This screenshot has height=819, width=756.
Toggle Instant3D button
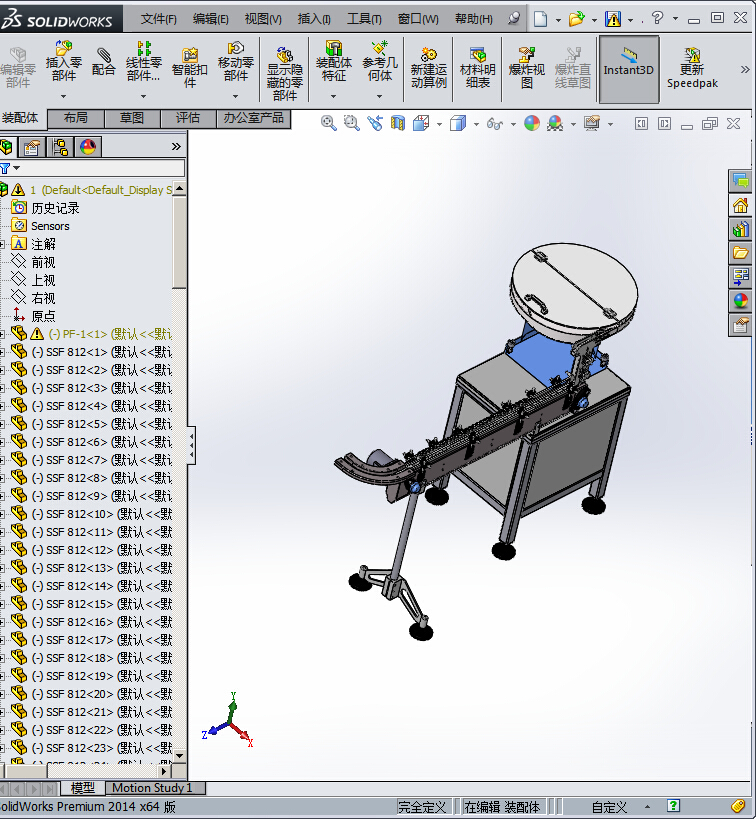point(629,69)
